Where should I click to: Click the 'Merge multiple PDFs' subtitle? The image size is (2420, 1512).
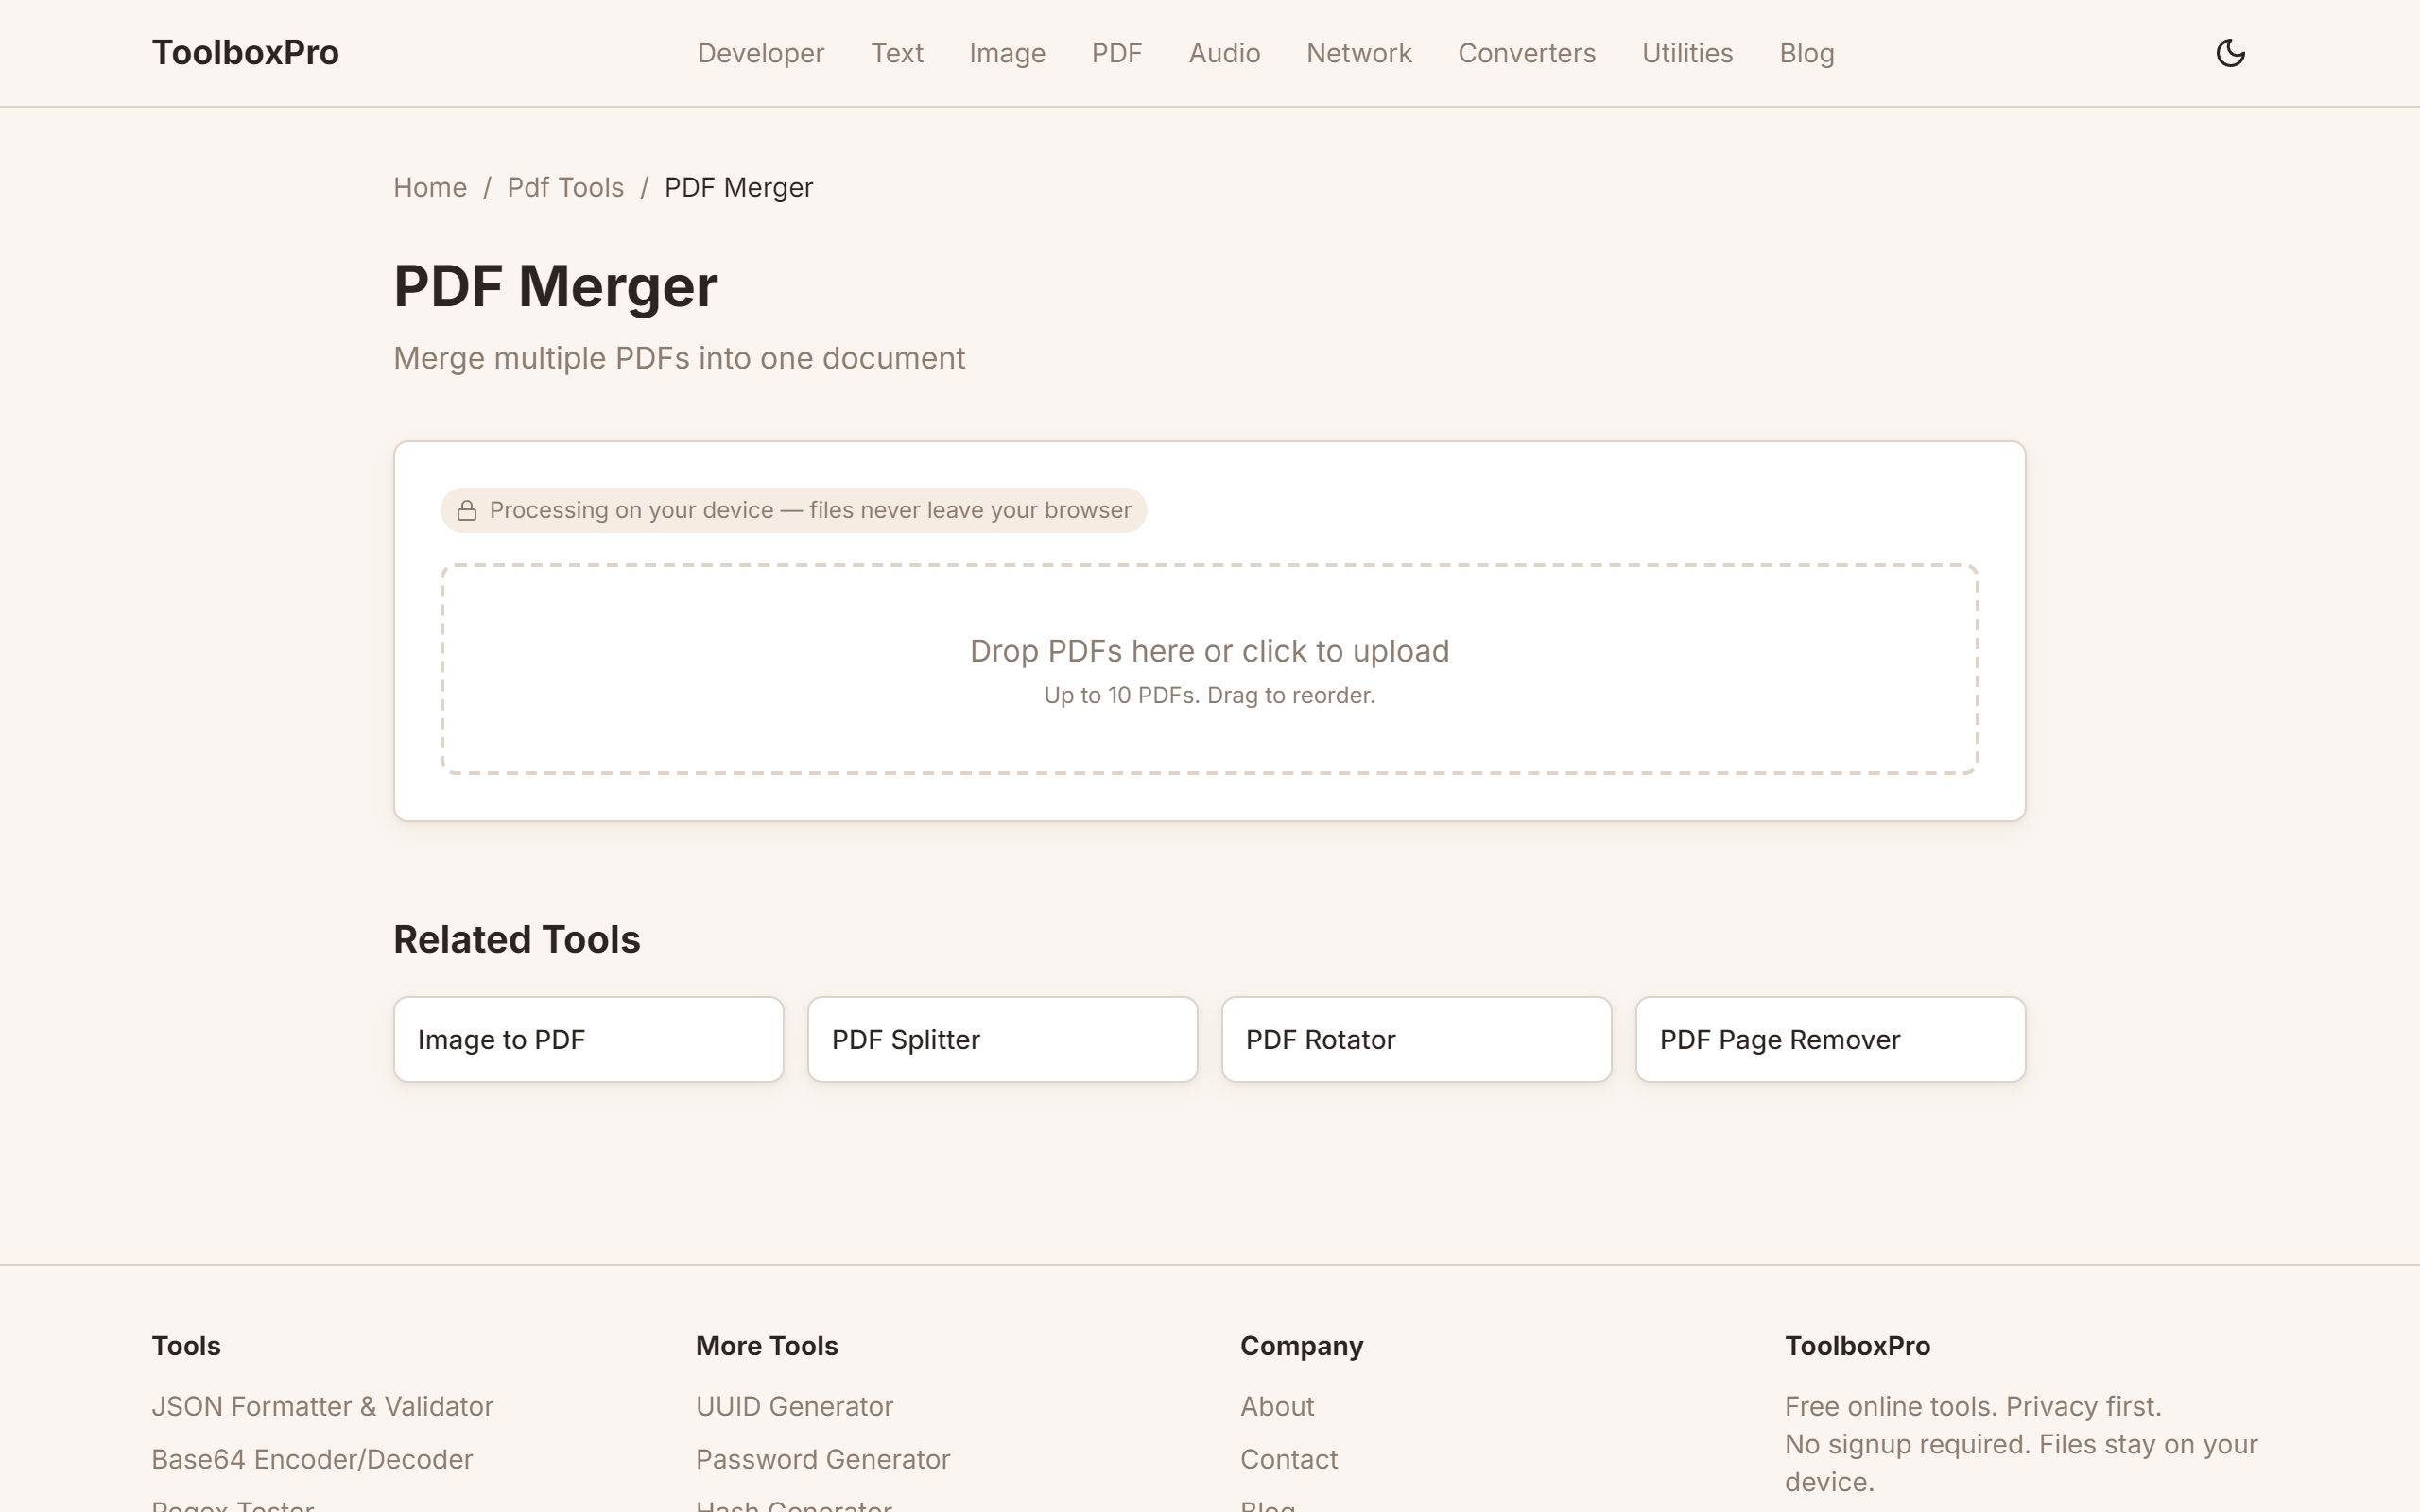click(x=679, y=358)
